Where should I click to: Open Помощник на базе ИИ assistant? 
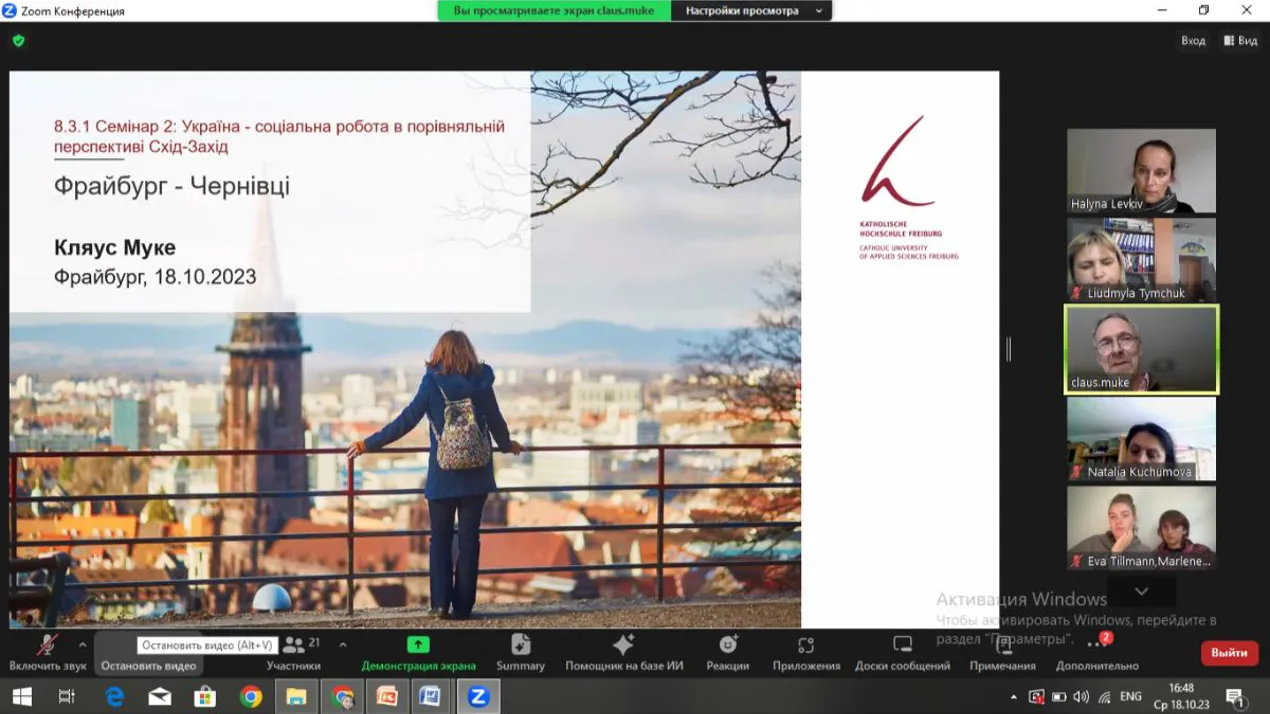coord(624,652)
